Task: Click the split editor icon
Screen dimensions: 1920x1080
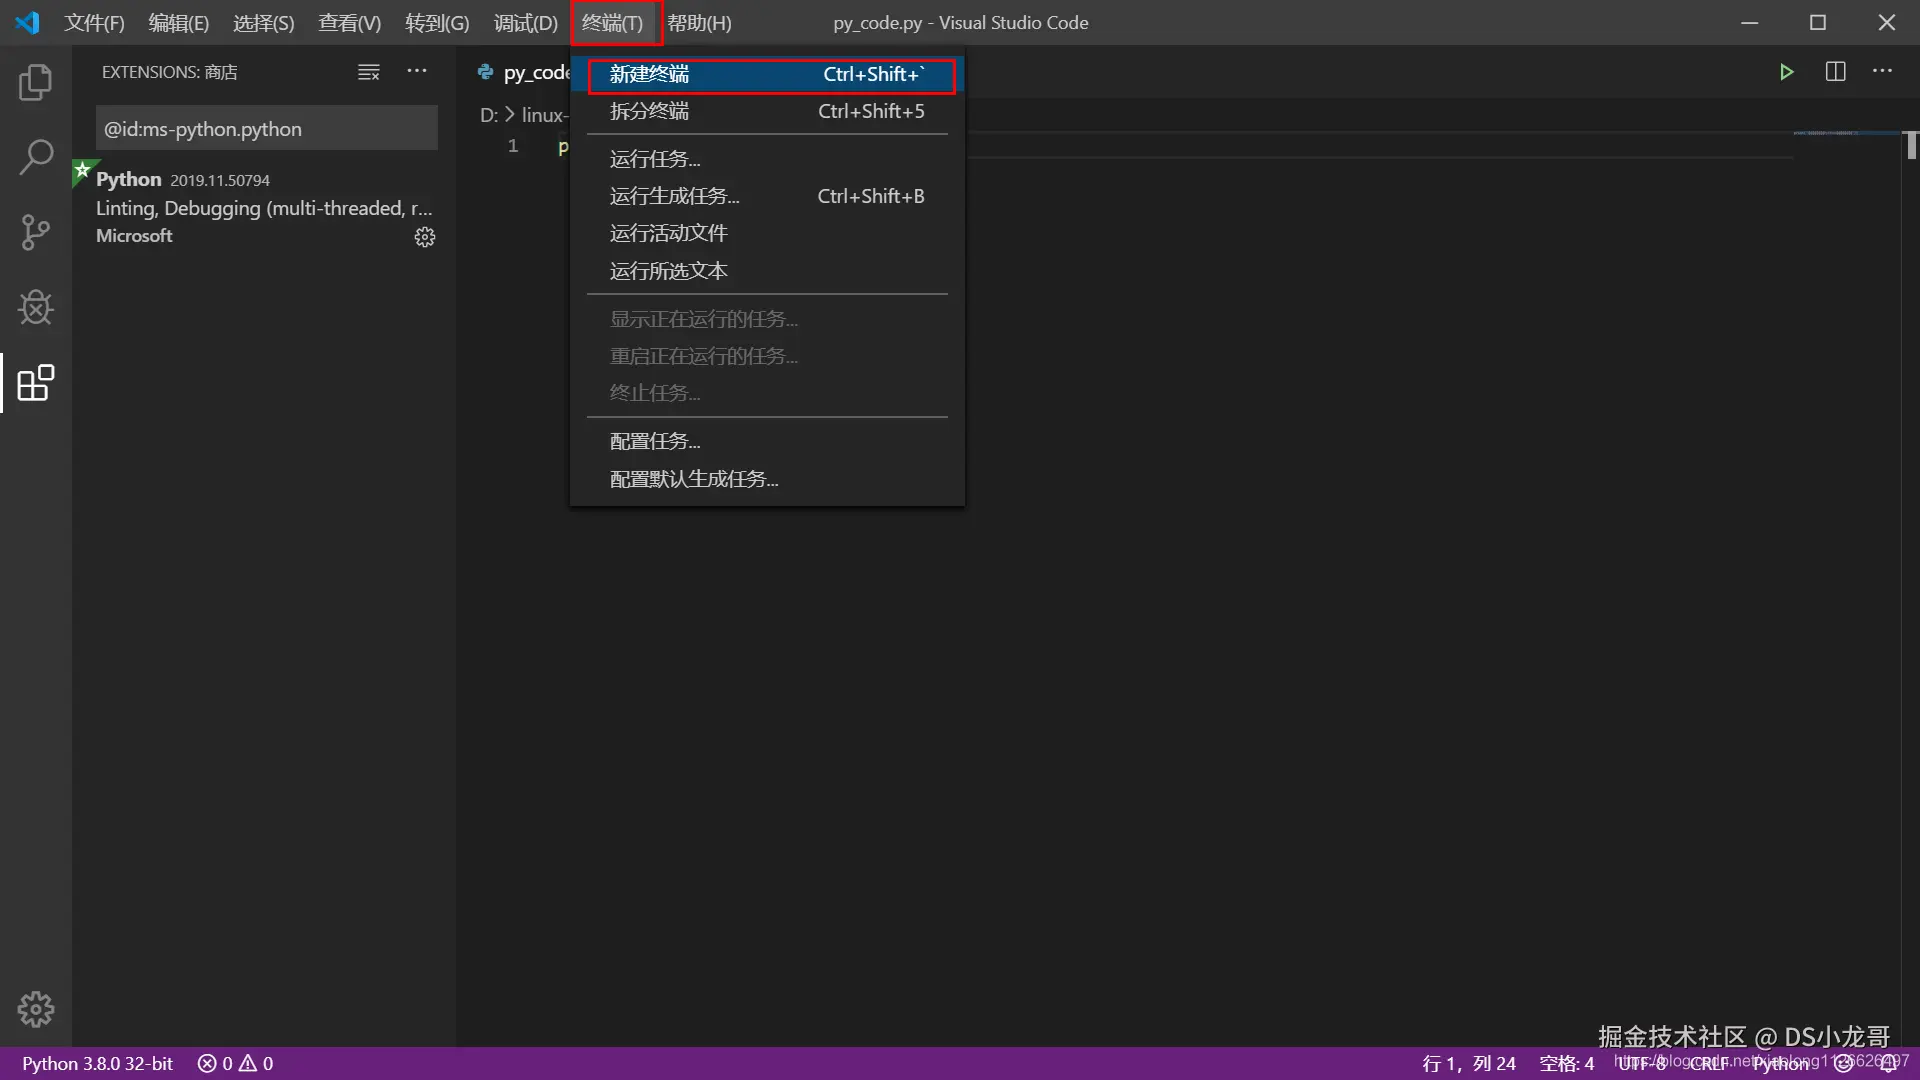Action: (1835, 72)
